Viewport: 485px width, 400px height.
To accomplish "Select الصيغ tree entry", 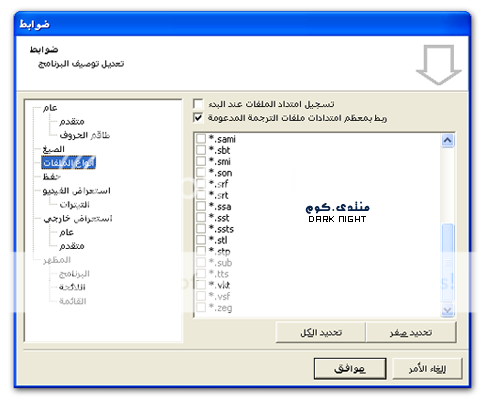I will 53,149.
